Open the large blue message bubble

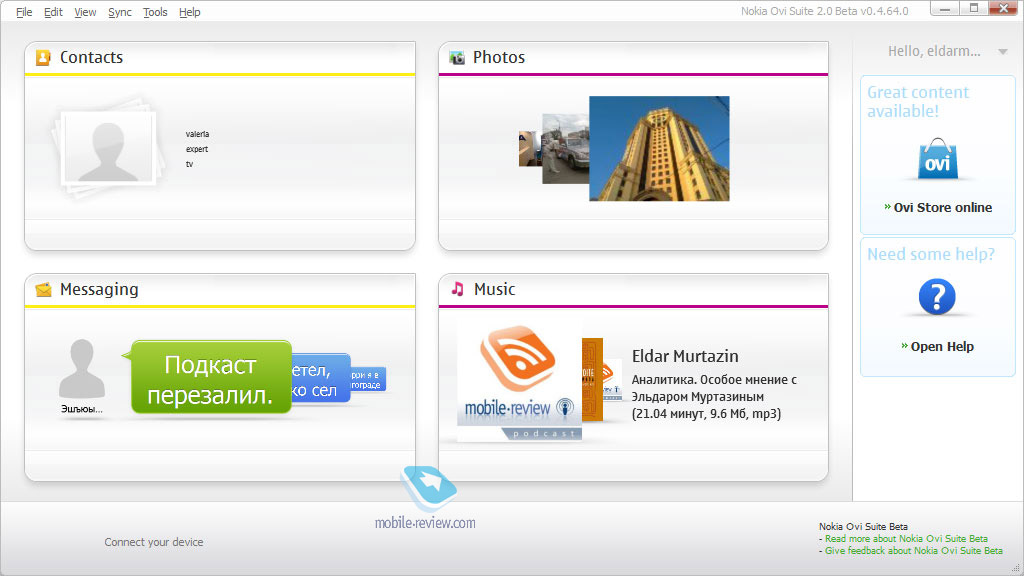pos(321,378)
